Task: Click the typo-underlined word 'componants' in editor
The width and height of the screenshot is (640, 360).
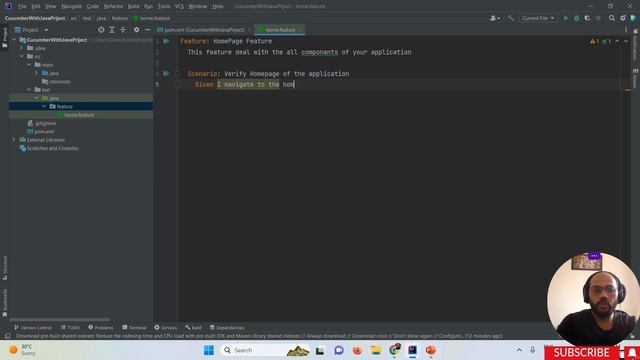Action: pyautogui.click(x=319, y=52)
